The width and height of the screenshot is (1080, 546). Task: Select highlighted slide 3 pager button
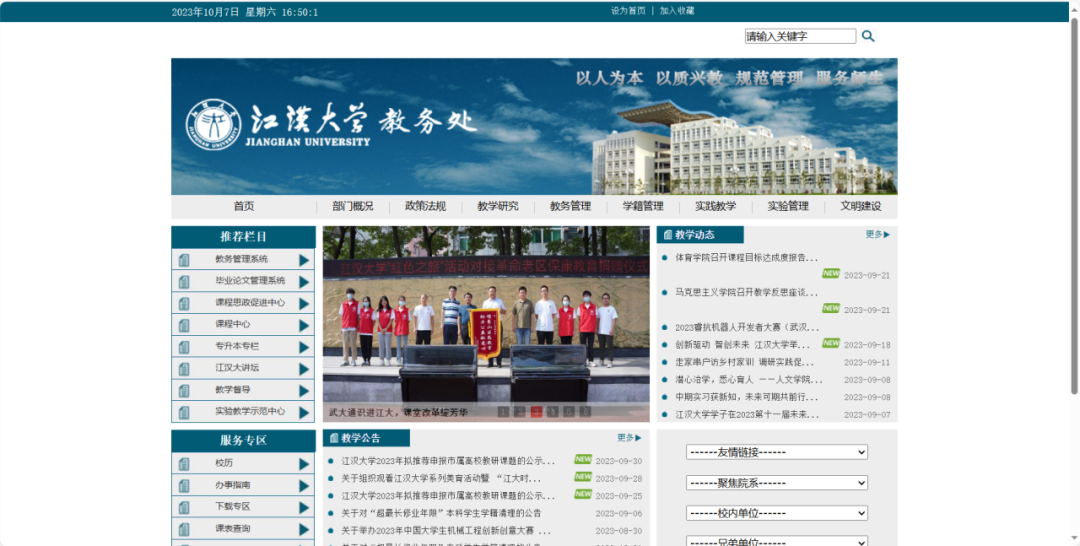tap(537, 412)
